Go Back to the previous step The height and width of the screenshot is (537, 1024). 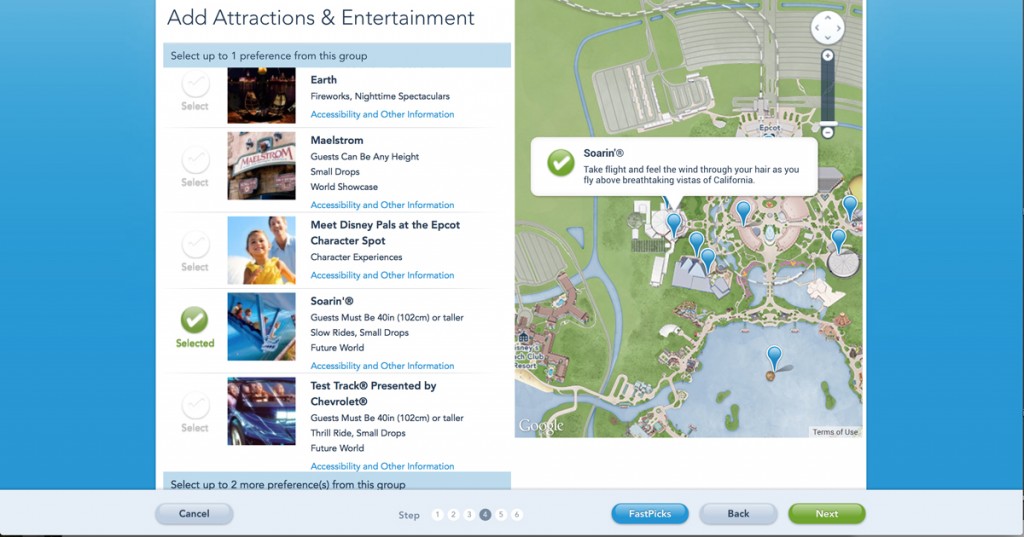(x=738, y=513)
